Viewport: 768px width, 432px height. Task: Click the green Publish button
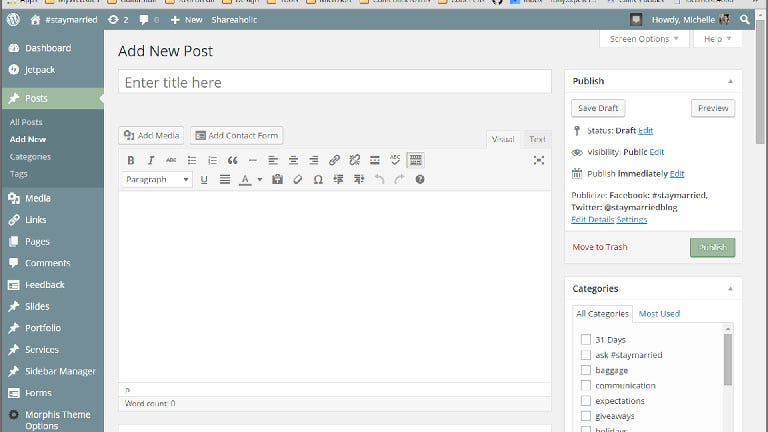(x=713, y=247)
